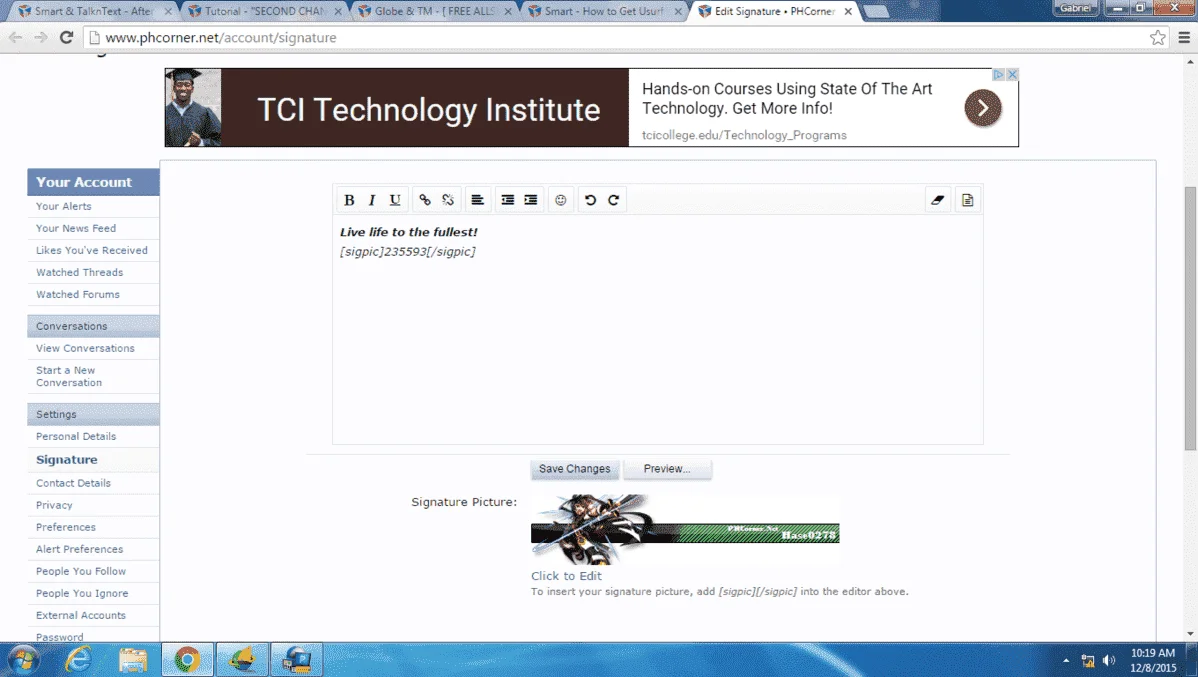Open the volume control in system tray

pyautogui.click(x=1109, y=660)
